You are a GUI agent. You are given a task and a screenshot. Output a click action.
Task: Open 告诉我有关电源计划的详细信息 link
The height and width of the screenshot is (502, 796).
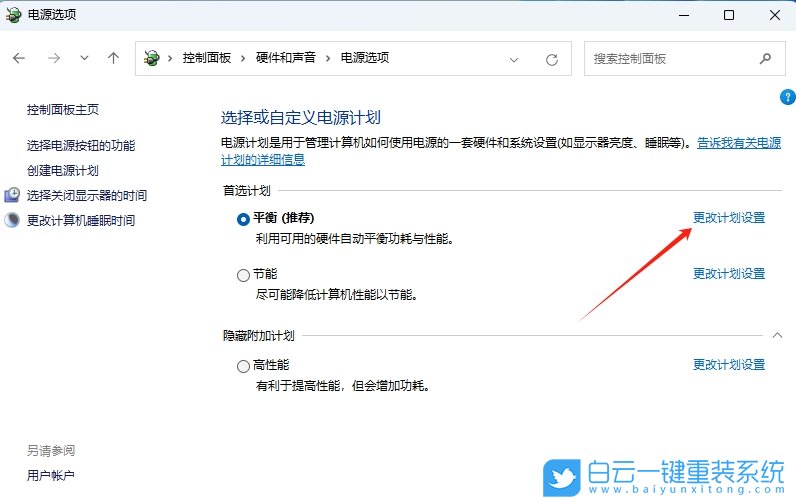click(x=739, y=143)
